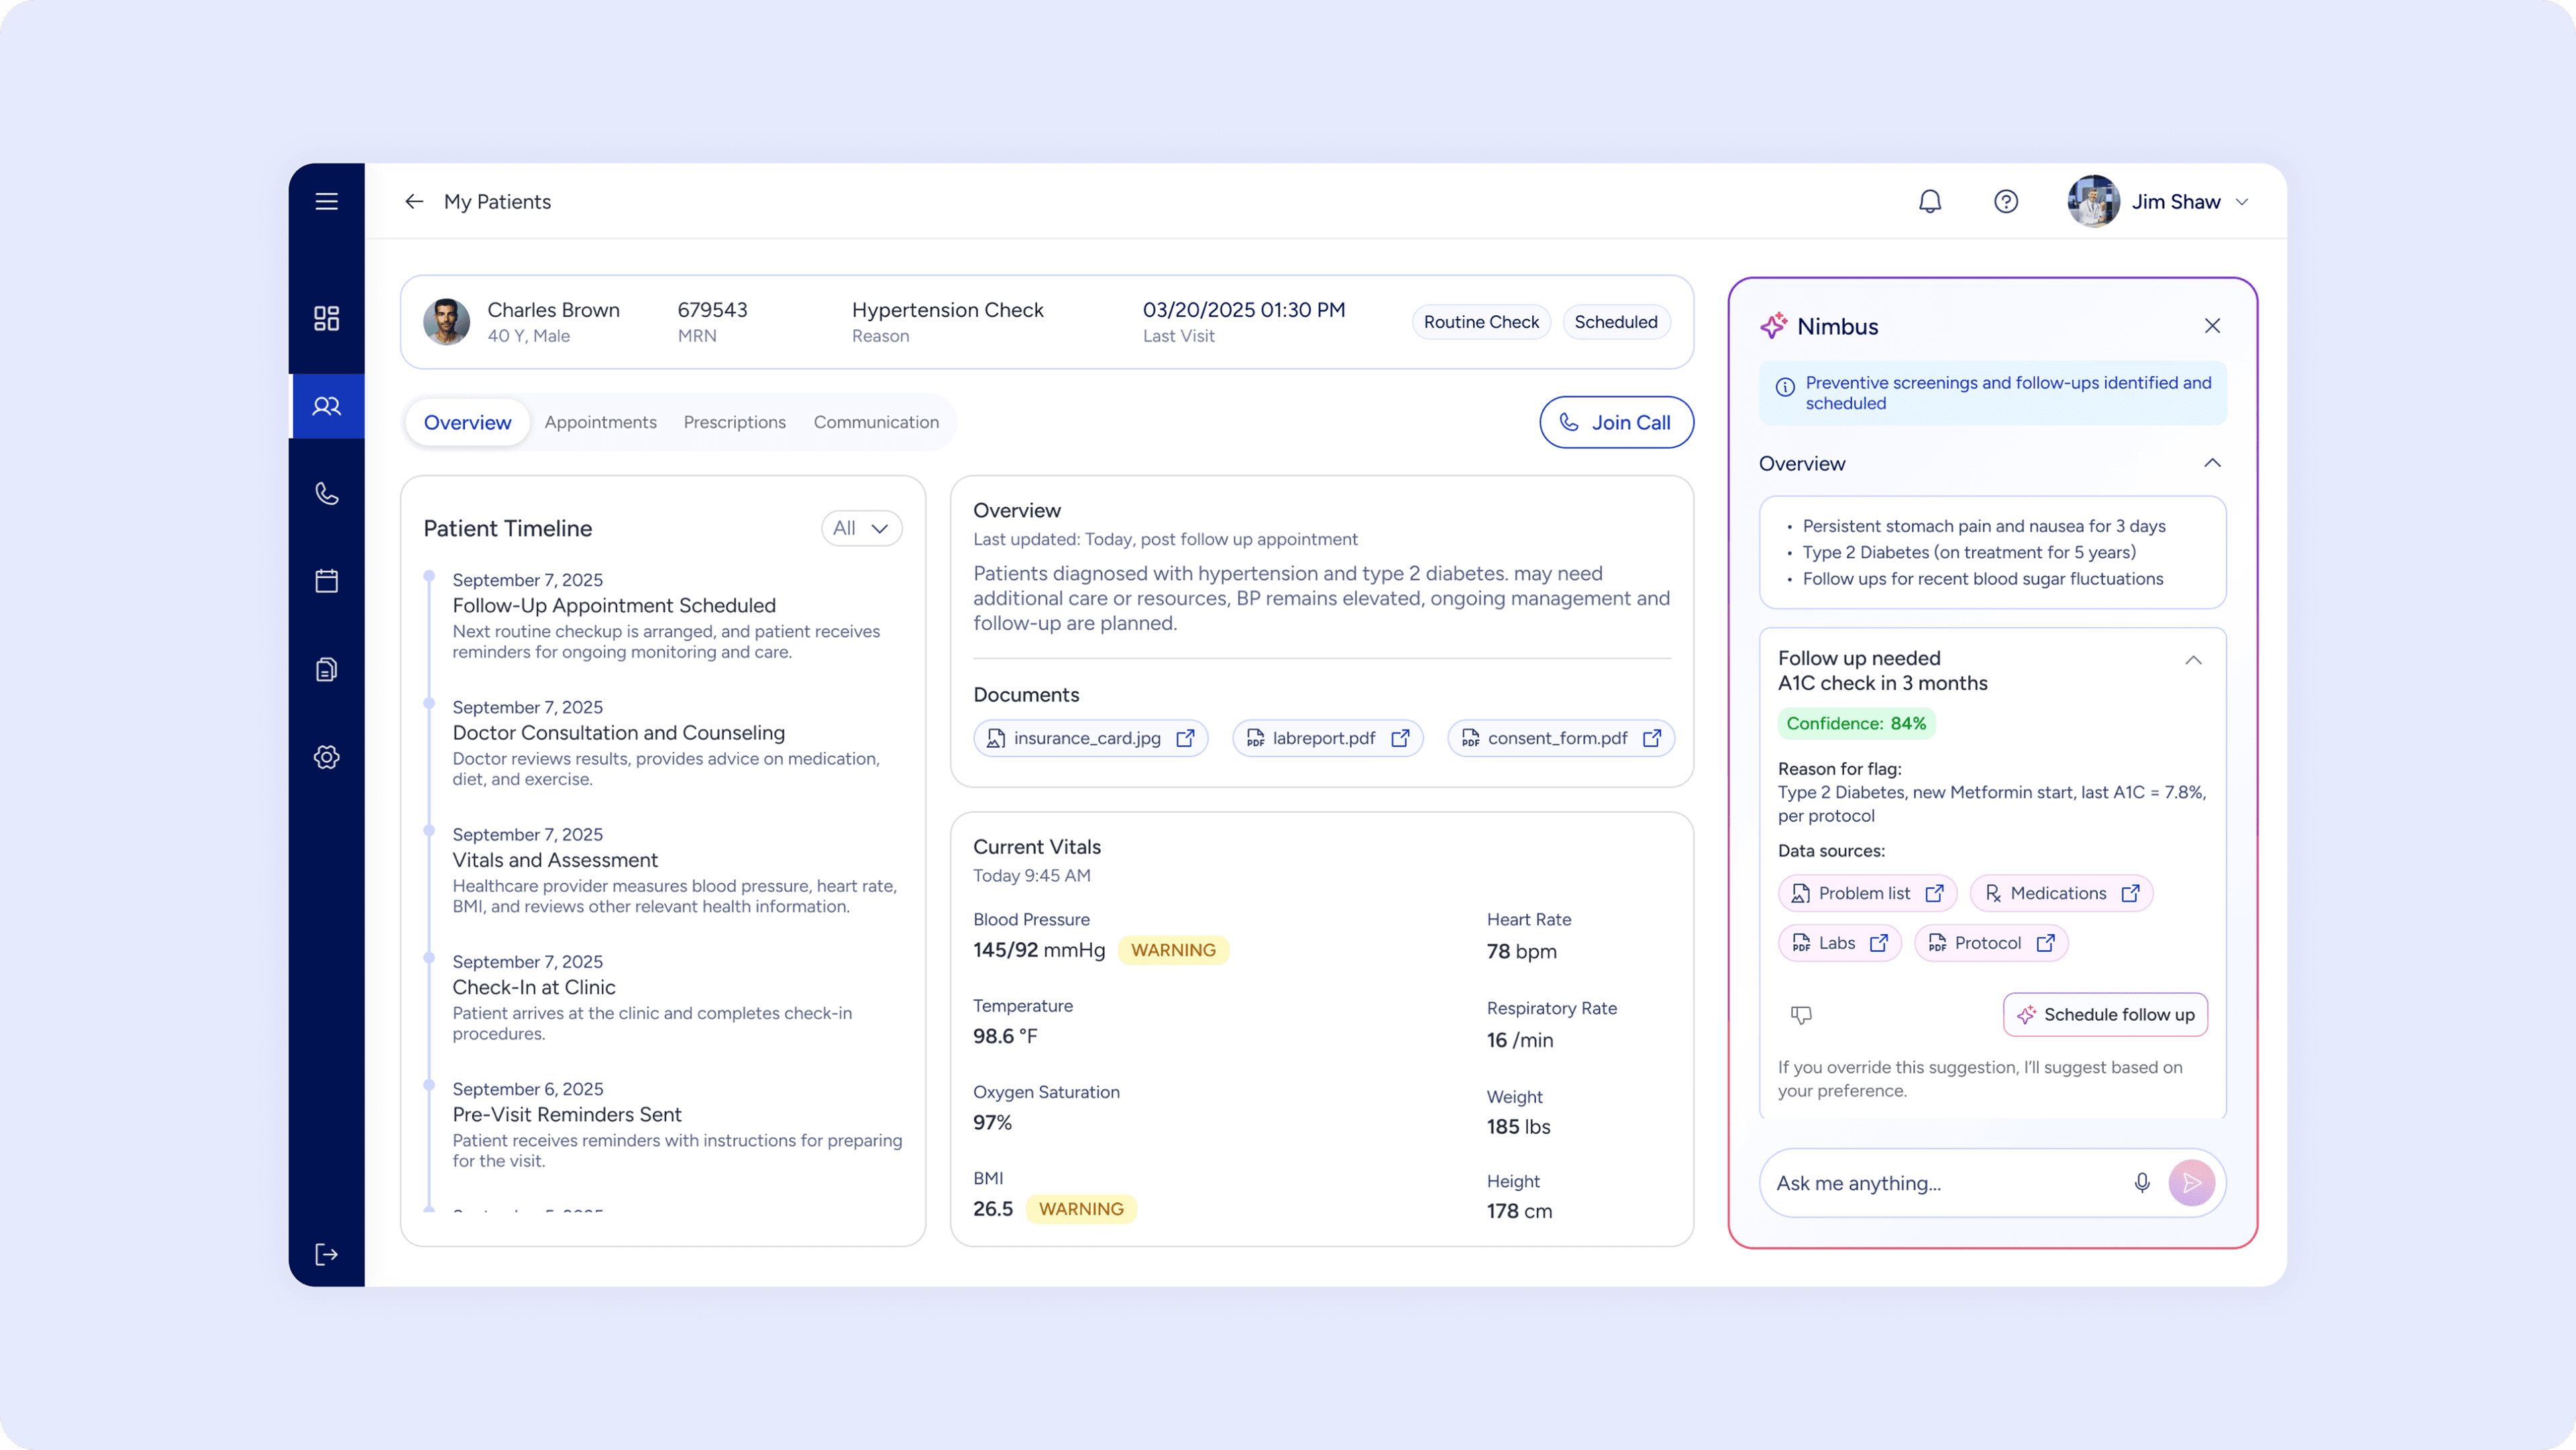Collapse the Nimbus Overview section
Viewport: 2576px width, 1450px height.
(2212, 463)
